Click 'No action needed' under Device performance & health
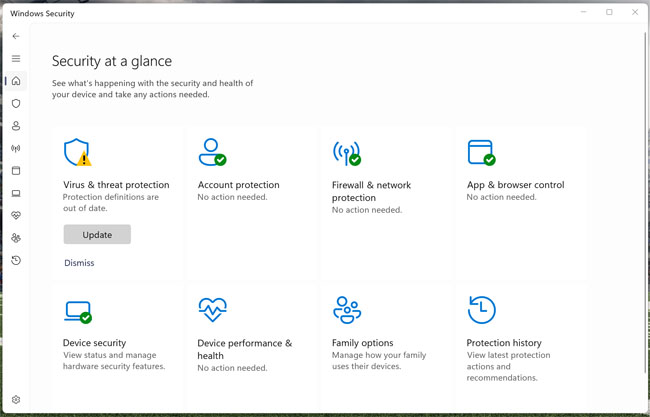This screenshot has height=417, width=650. [x=233, y=368]
